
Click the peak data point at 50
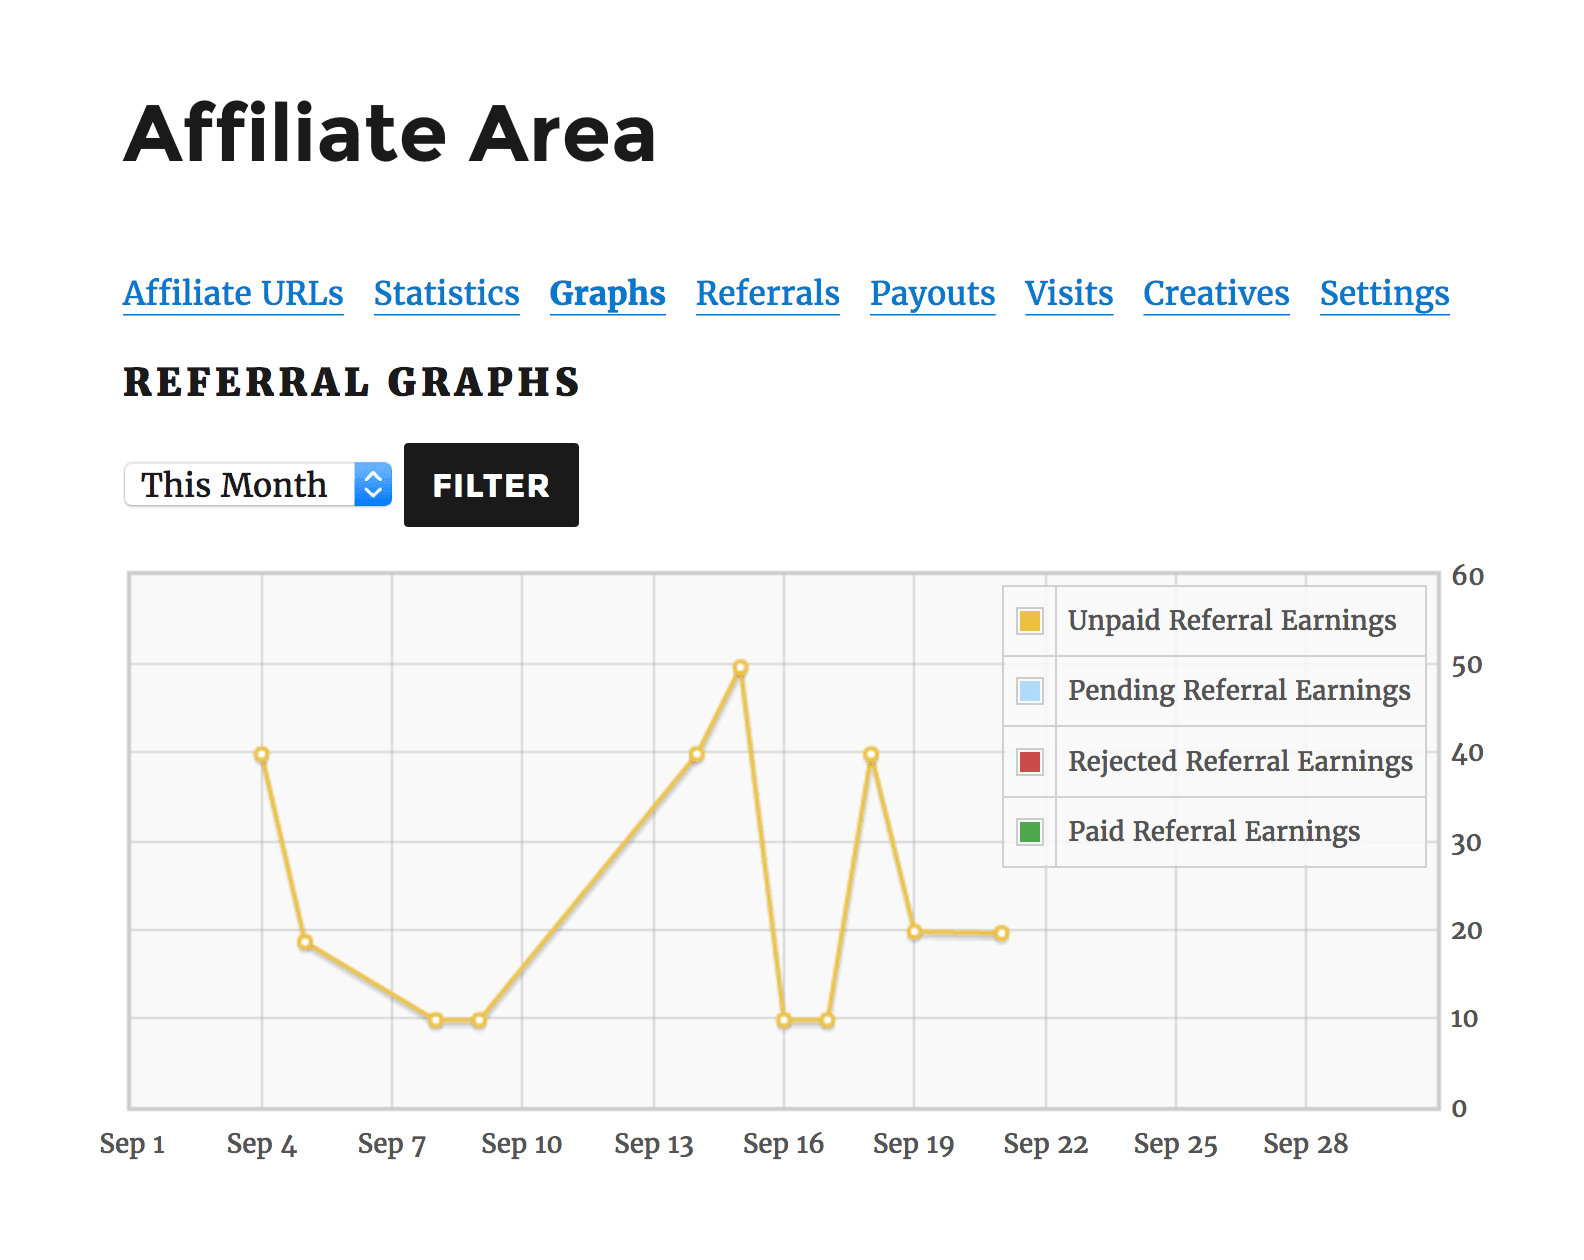740,668
